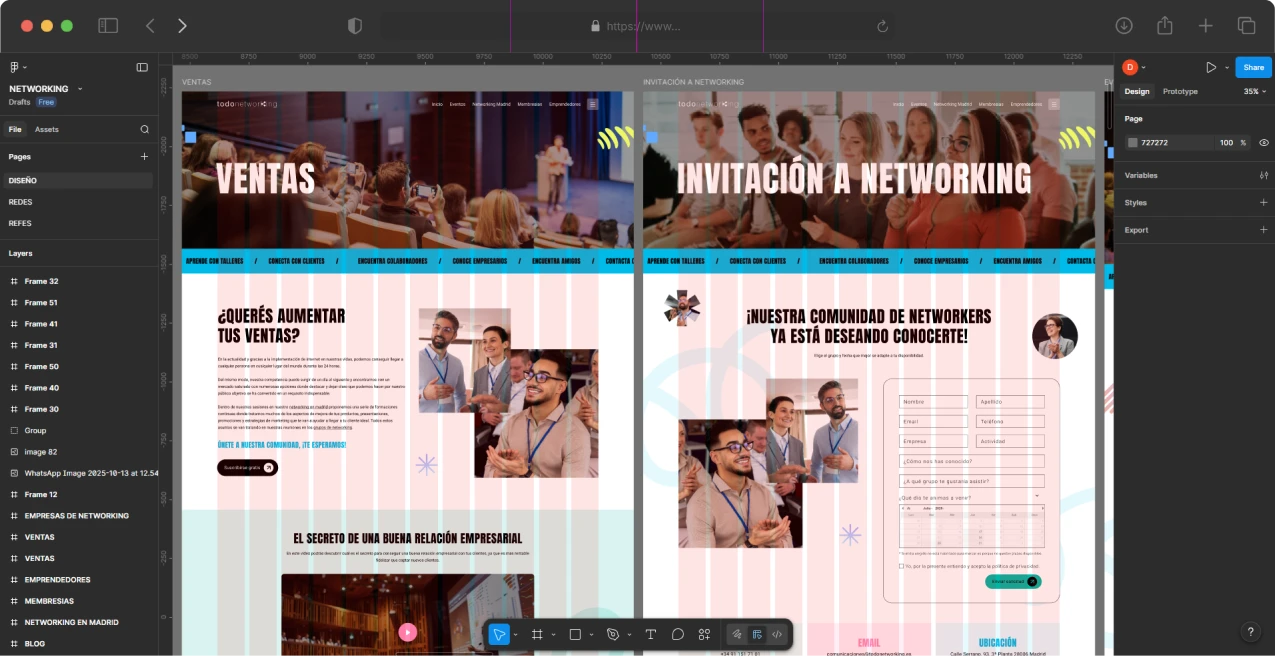Select the Frame tool
The height and width of the screenshot is (656, 1275).
pos(537,633)
